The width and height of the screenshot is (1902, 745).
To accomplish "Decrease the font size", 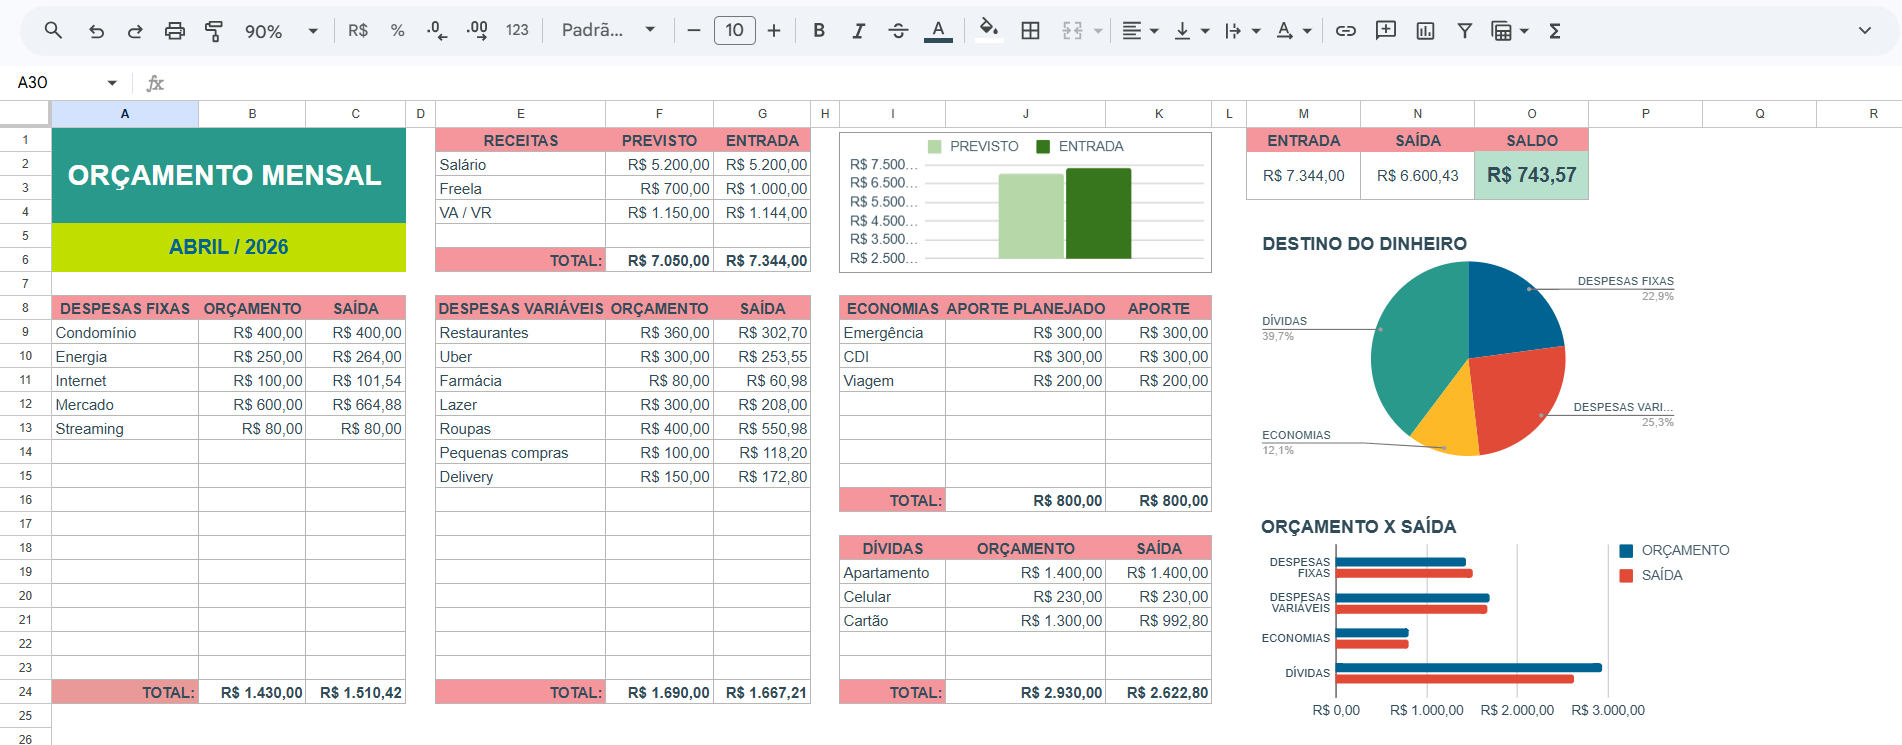I will tap(693, 31).
